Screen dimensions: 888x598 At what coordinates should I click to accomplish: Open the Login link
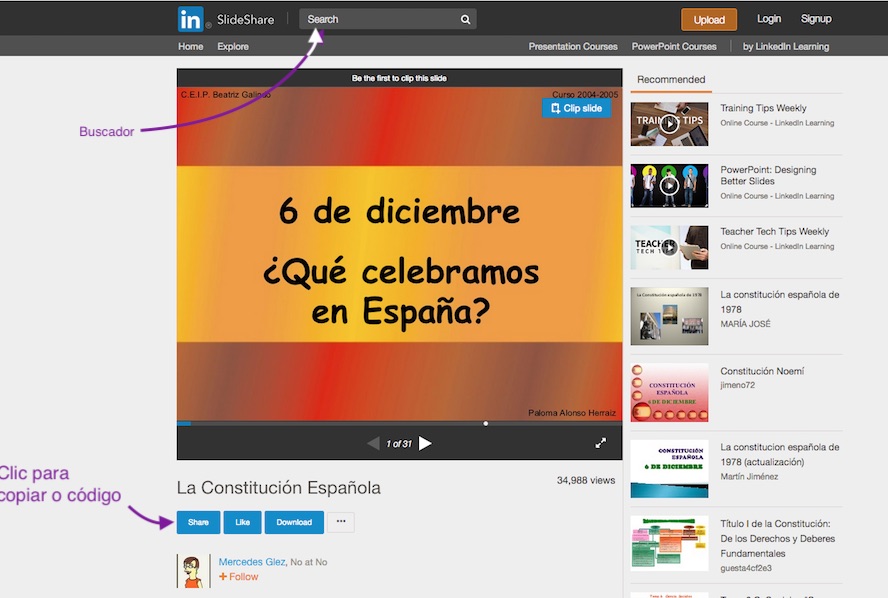(769, 18)
